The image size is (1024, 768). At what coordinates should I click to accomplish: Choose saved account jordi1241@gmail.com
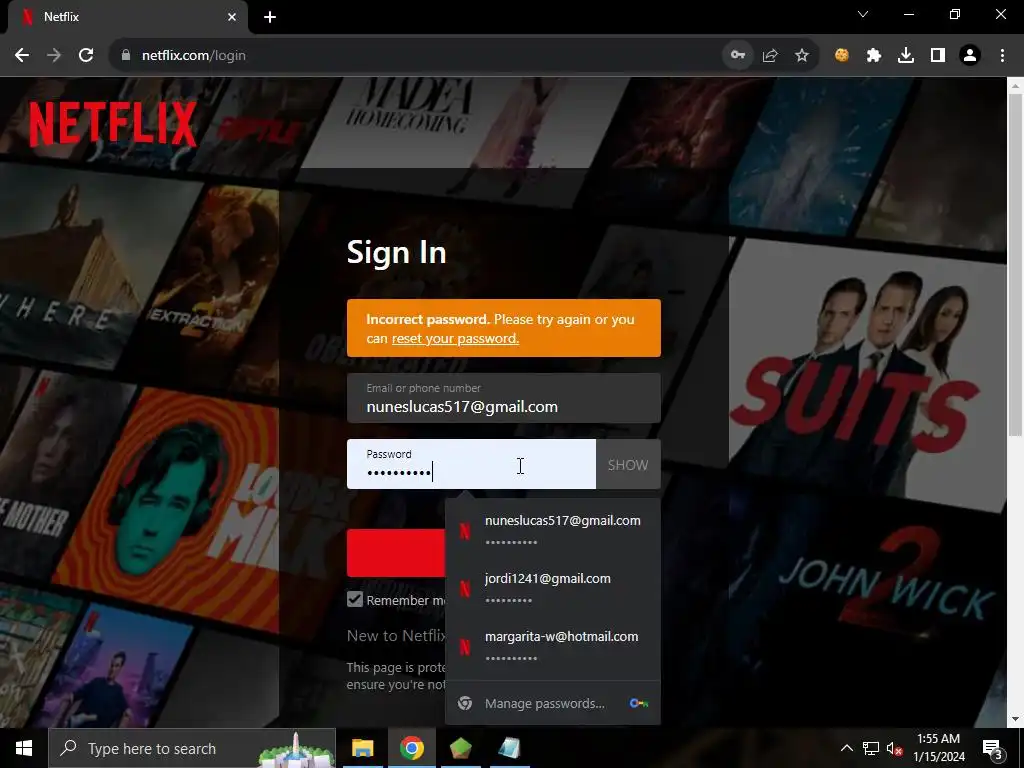tap(552, 588)
